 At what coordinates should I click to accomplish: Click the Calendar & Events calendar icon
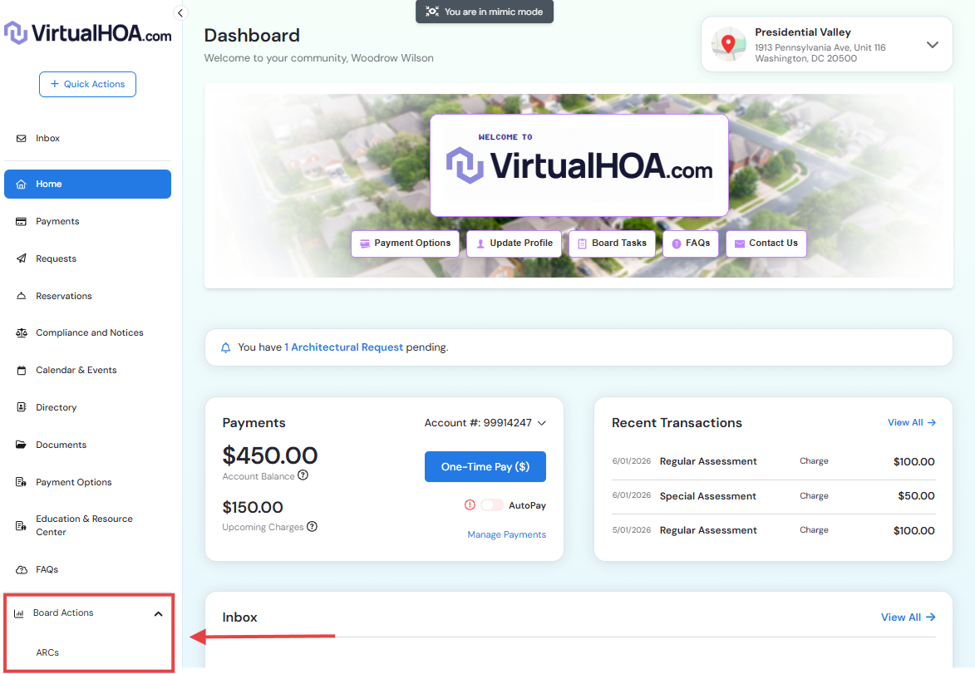click(21, 370)
